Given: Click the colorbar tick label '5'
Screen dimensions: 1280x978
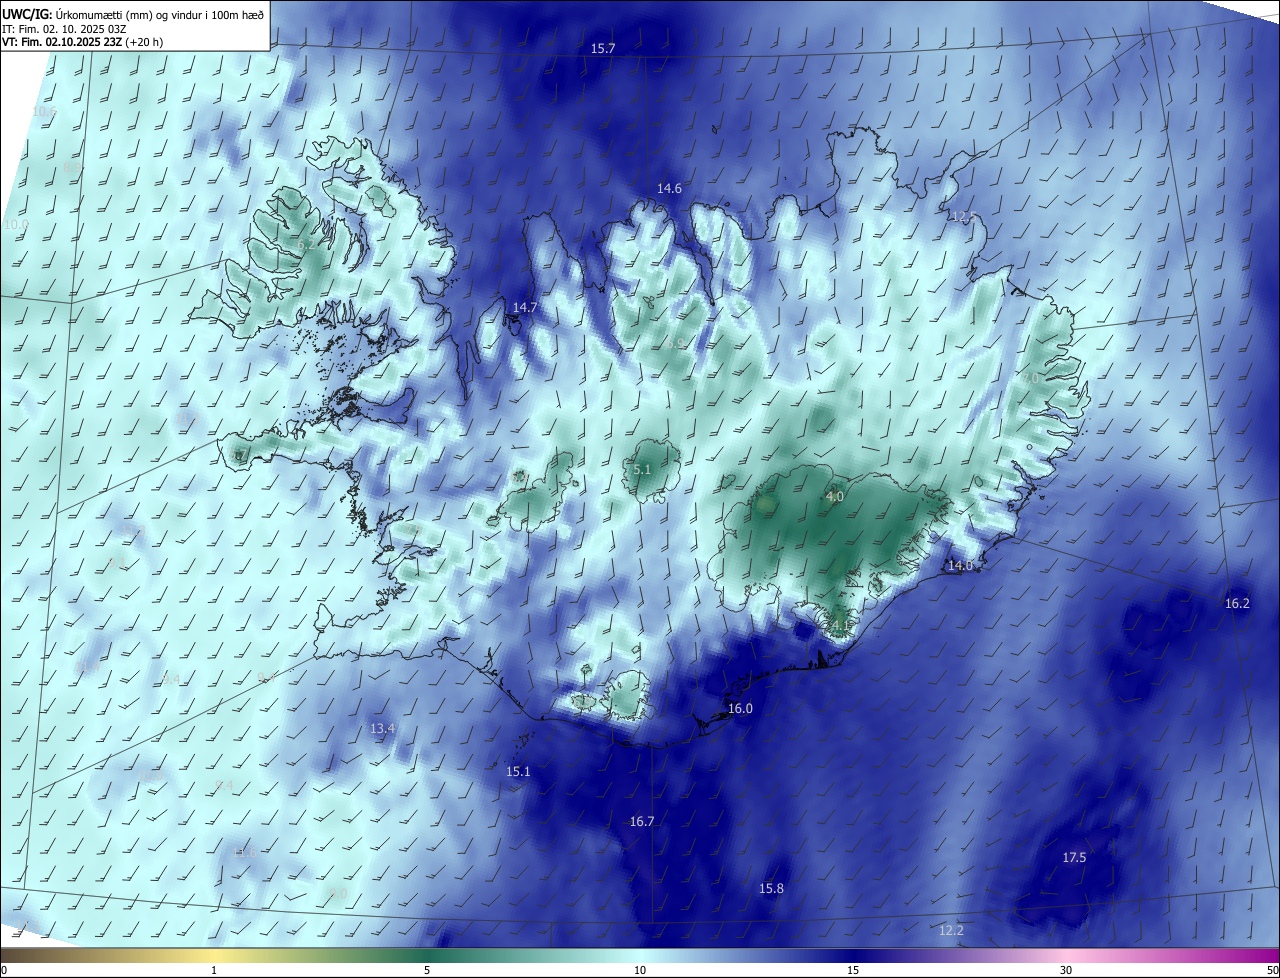Looking at the screenshot, I should (427, 971).
